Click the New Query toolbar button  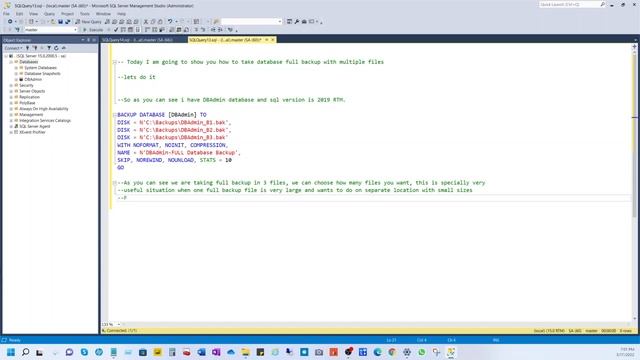pos(88,22)
